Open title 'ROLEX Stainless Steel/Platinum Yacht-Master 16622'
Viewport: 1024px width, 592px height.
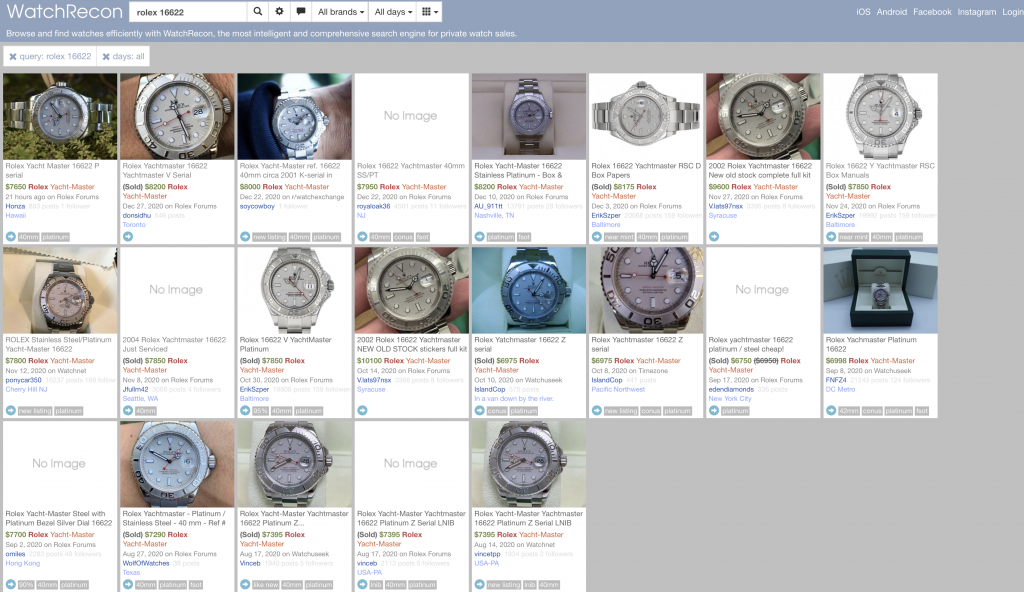(x=59, y=344)
